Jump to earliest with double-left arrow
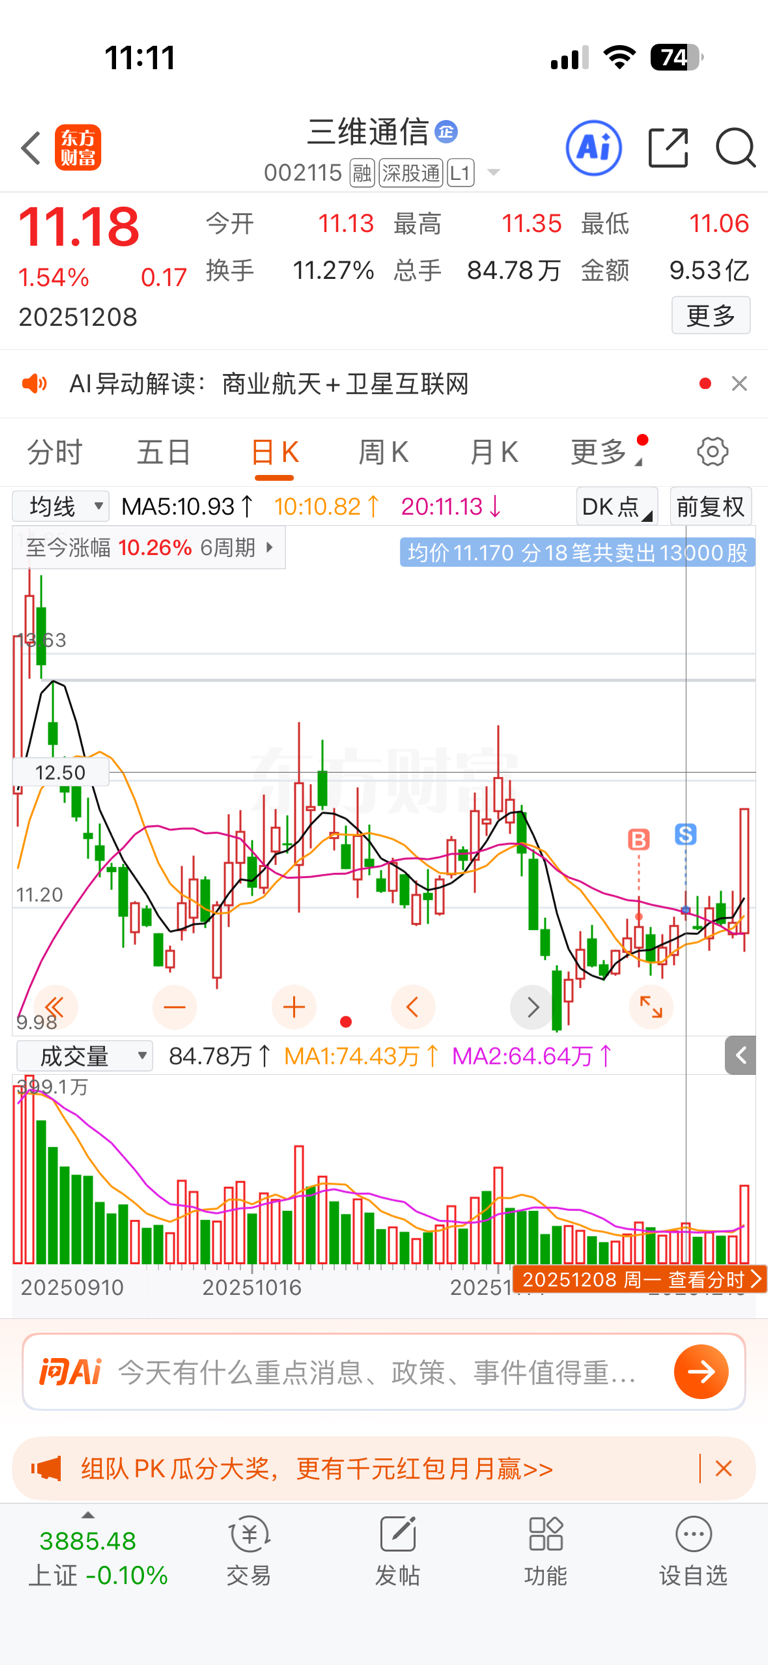 pos(55,1007)
